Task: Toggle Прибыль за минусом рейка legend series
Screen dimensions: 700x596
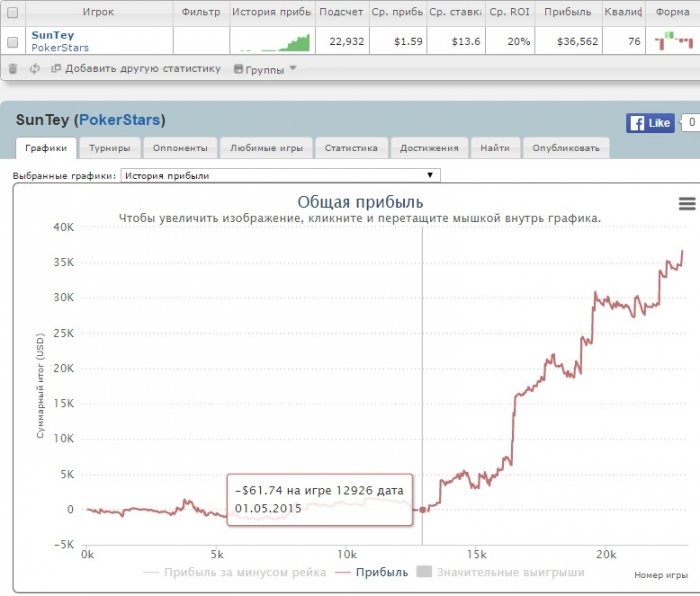Action: (x=235, y=572)
